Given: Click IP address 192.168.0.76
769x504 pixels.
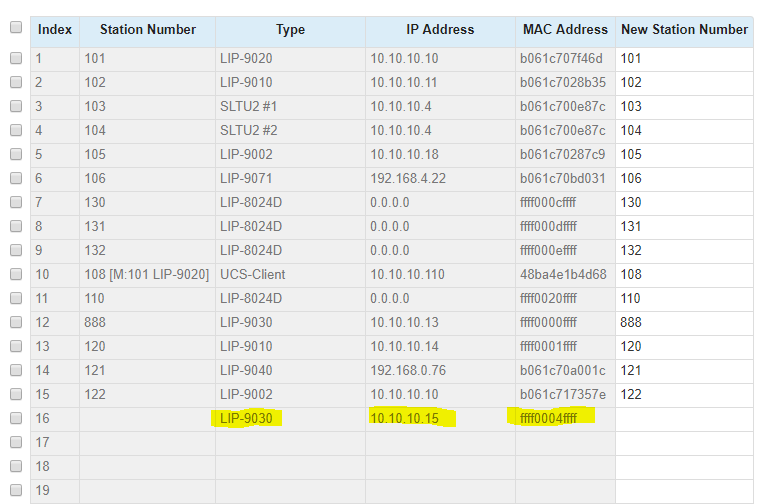Looking at the screenshot, I should tap(408, 370).
